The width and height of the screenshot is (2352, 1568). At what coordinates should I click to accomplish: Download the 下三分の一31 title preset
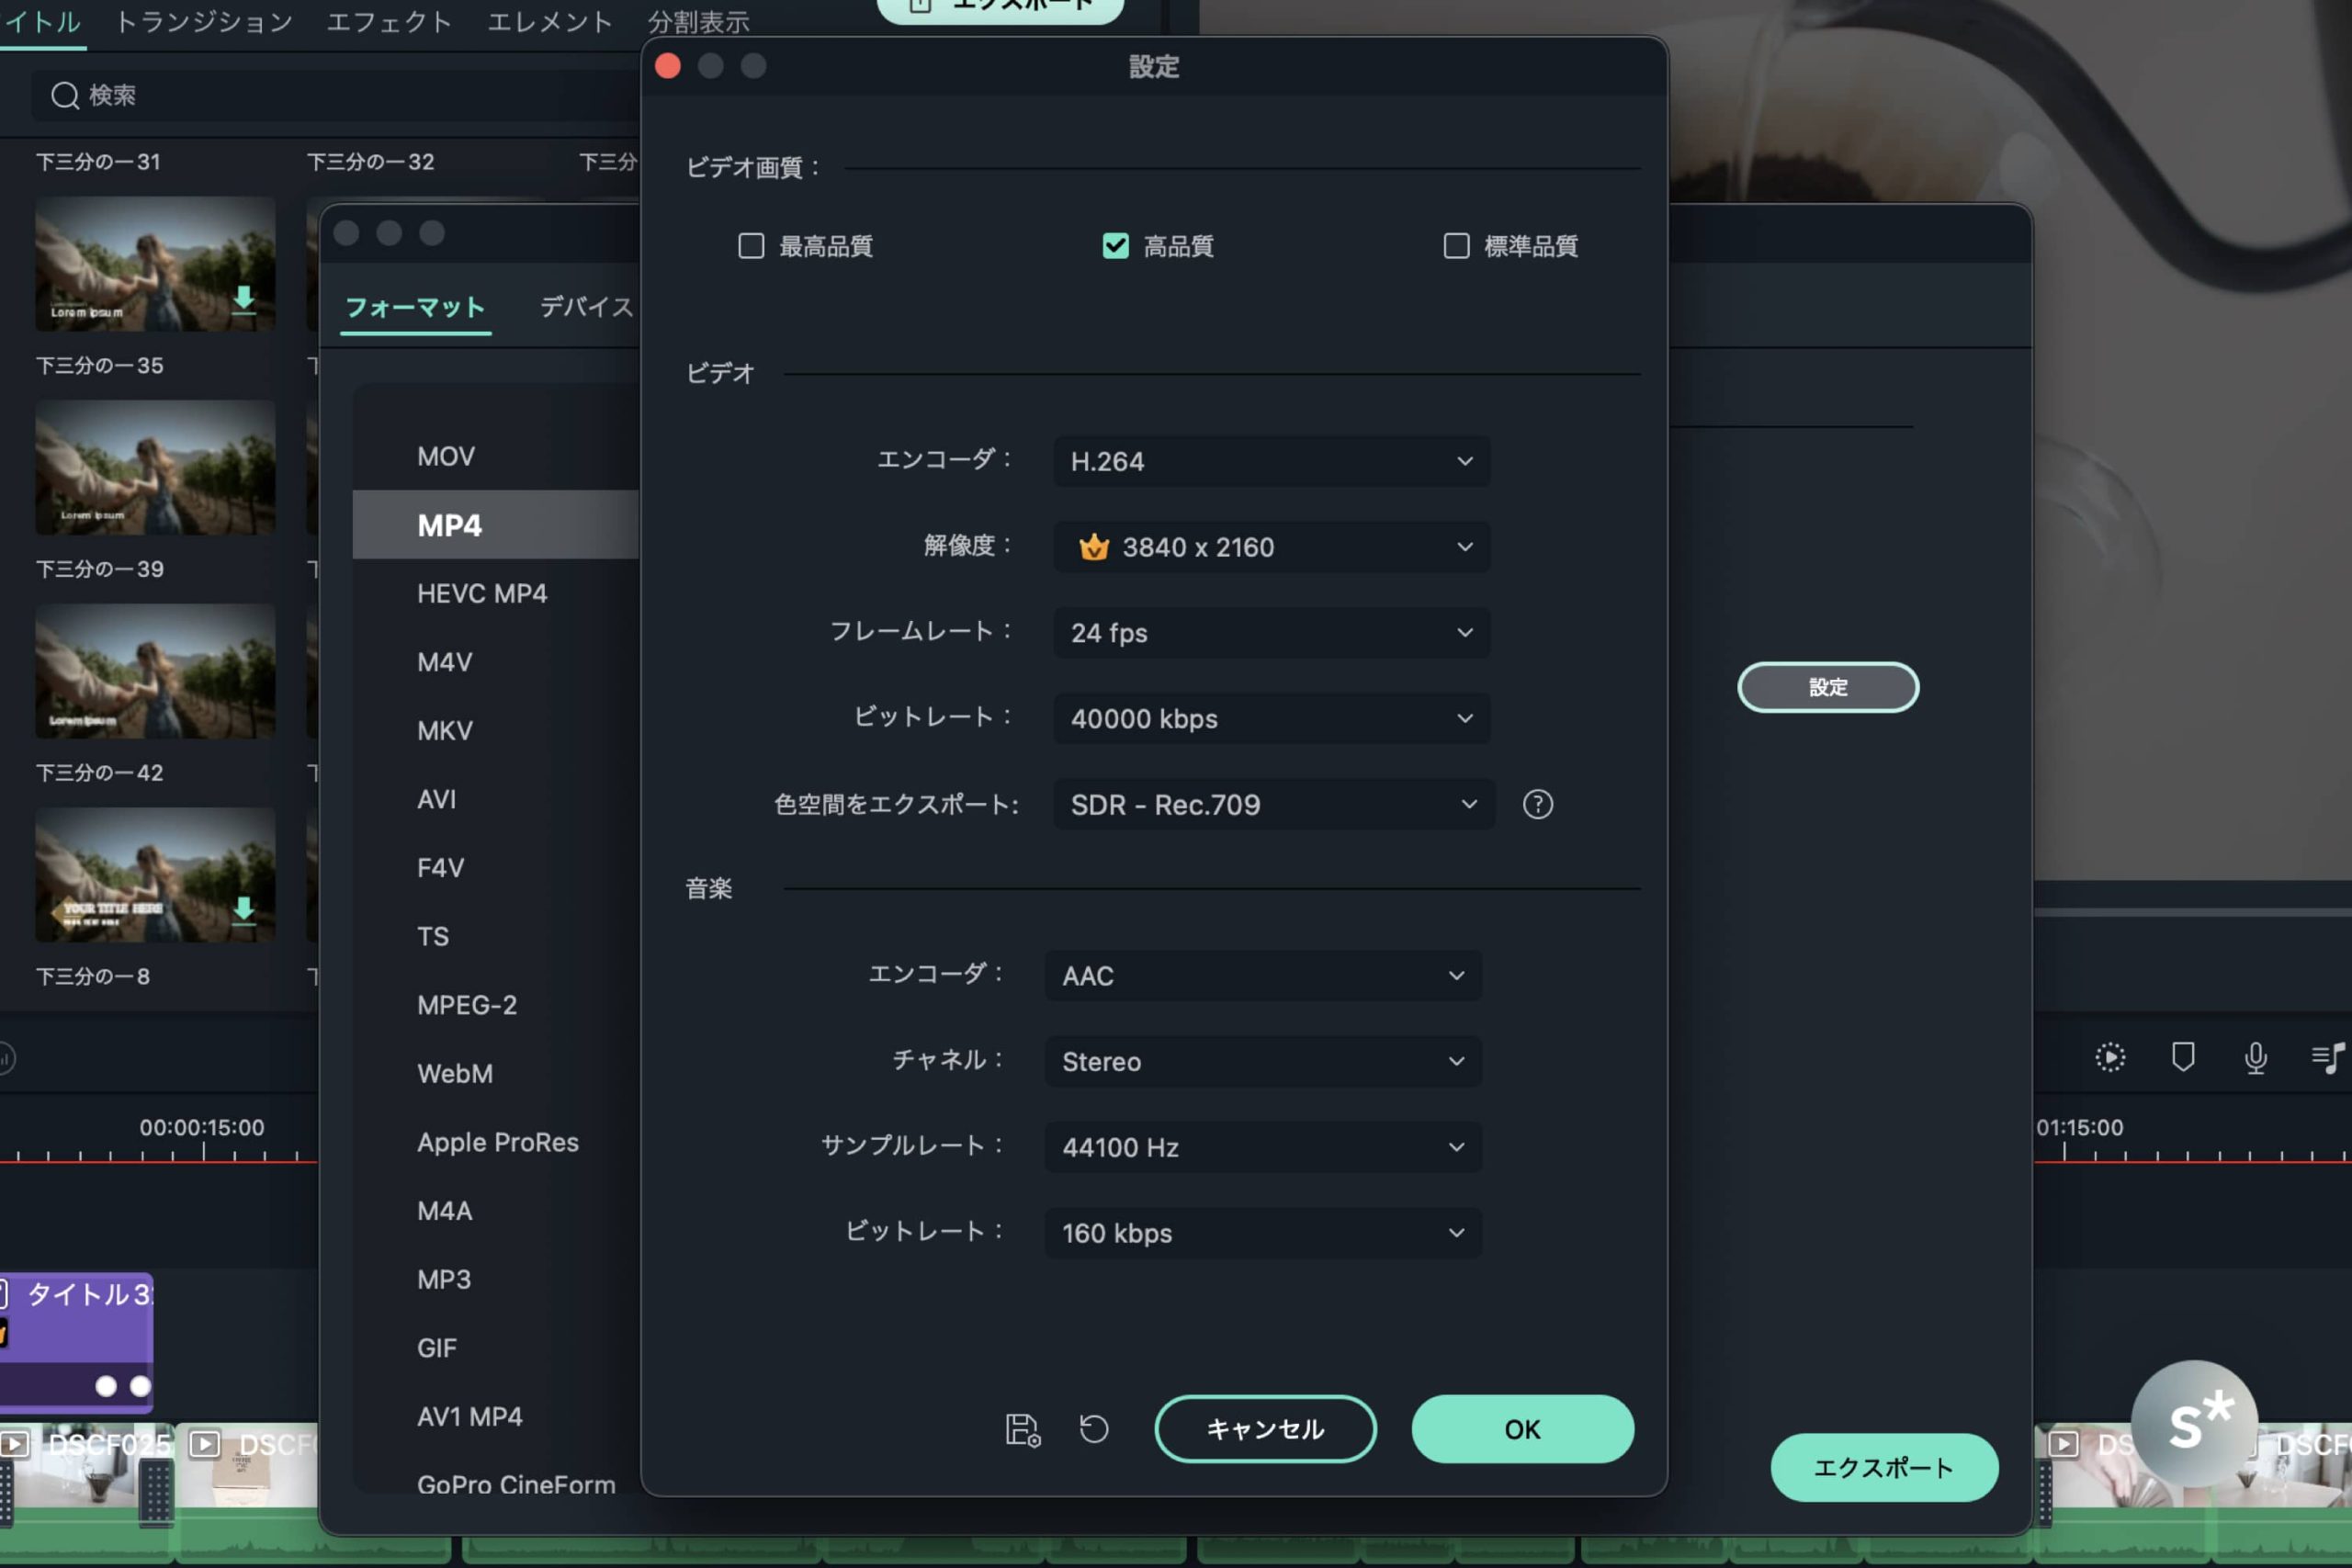(x=243, y=299)
